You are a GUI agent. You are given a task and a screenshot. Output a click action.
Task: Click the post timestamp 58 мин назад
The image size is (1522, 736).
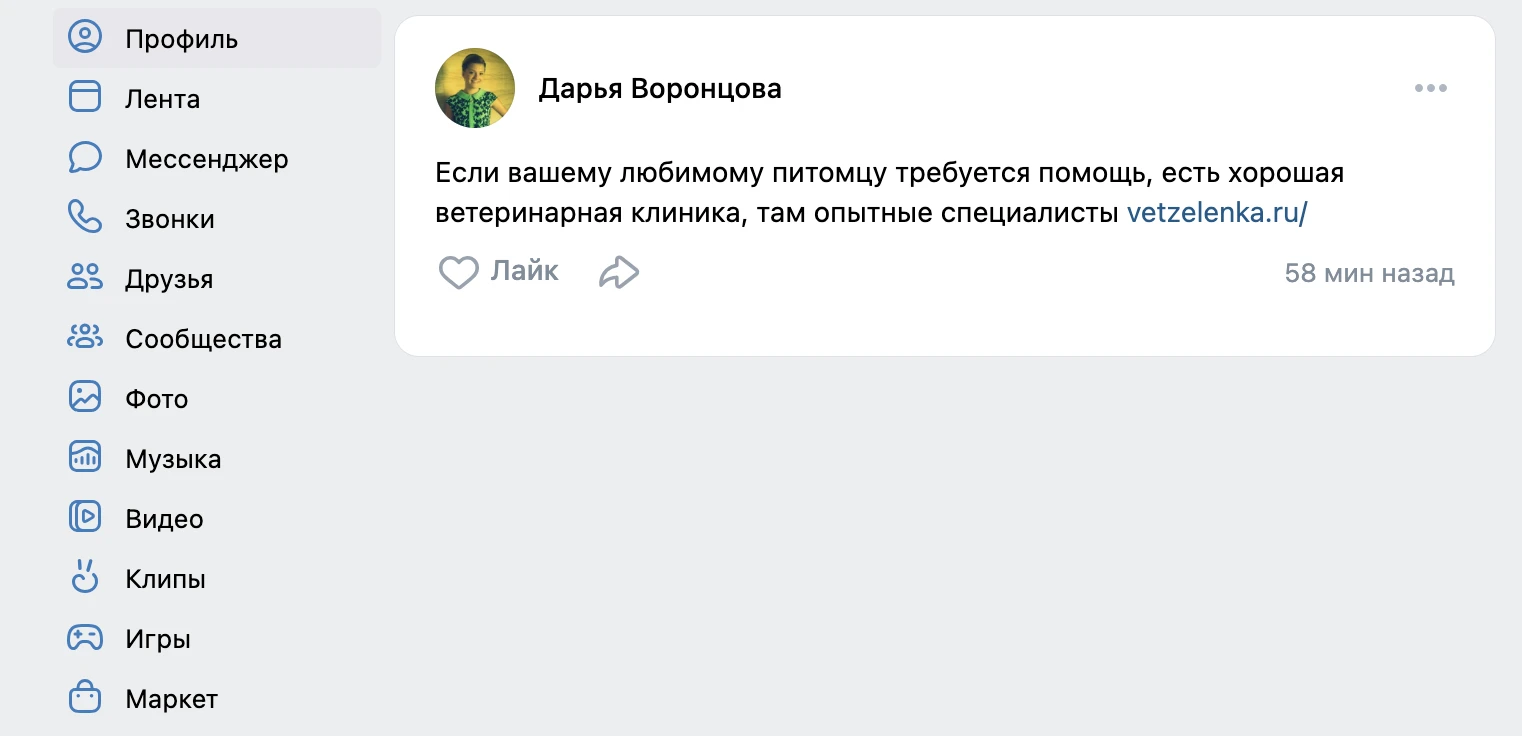point(1369,274)
